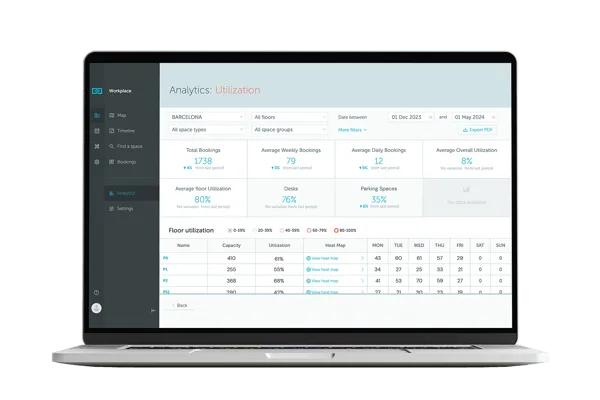Click View heat map for P2
The image size is (600, 400).
coord(324,281)
